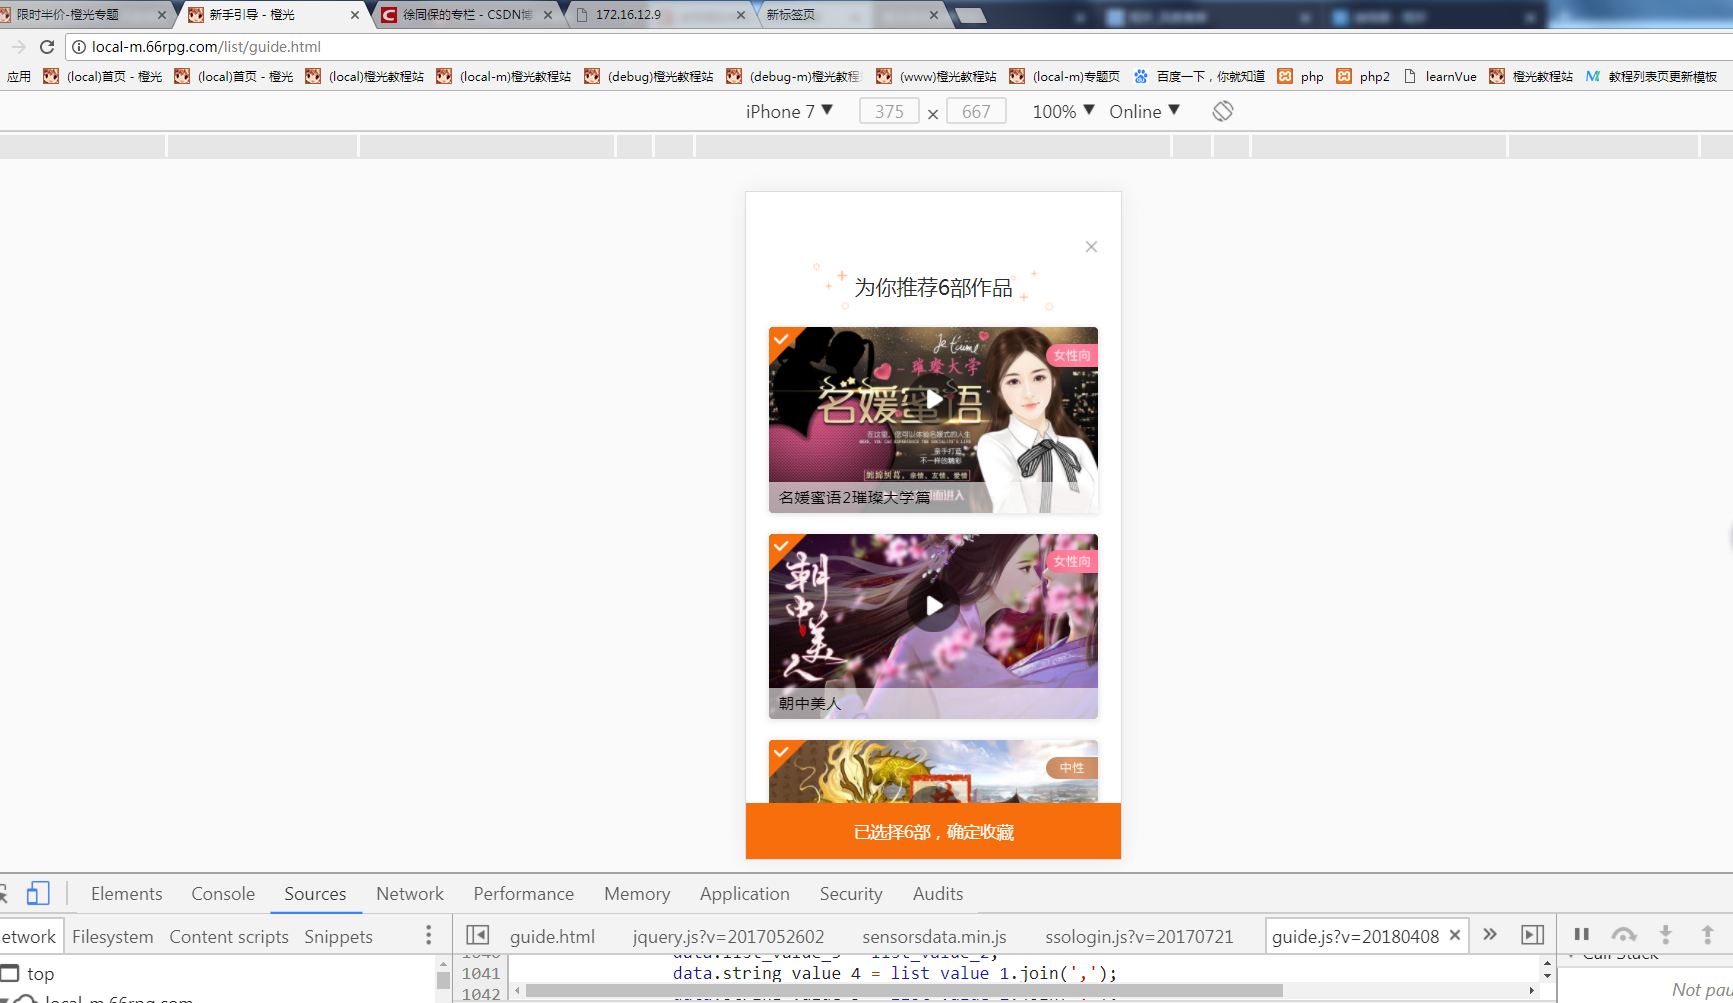Screen dimensions: 1733x1003
Task: Uncheck the 名媛蜜语2 selection checkmark
Action: pyautogui.click(x=782, y=340)
